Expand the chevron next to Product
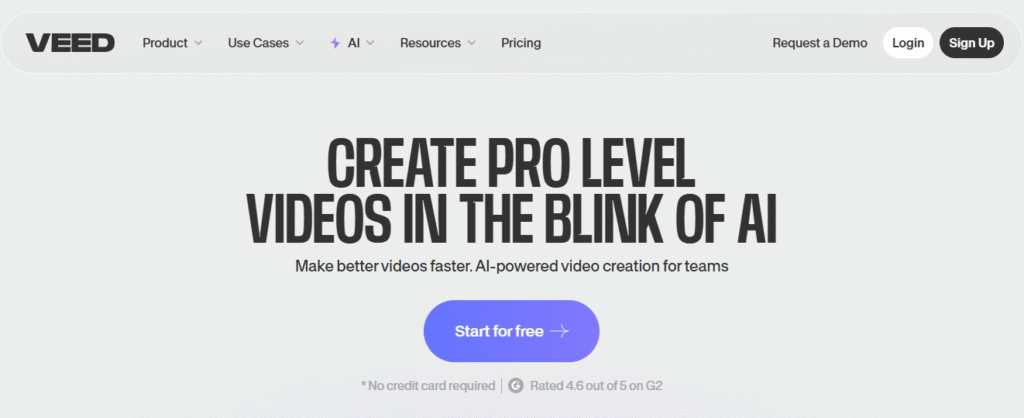Image resolution: width=1024 pixels, height=418 pixels. tap(198, 43)
